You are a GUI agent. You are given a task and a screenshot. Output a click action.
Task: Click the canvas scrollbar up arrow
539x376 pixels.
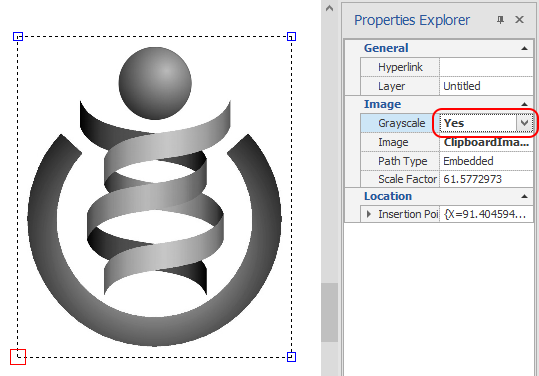(x=329, y=8)
